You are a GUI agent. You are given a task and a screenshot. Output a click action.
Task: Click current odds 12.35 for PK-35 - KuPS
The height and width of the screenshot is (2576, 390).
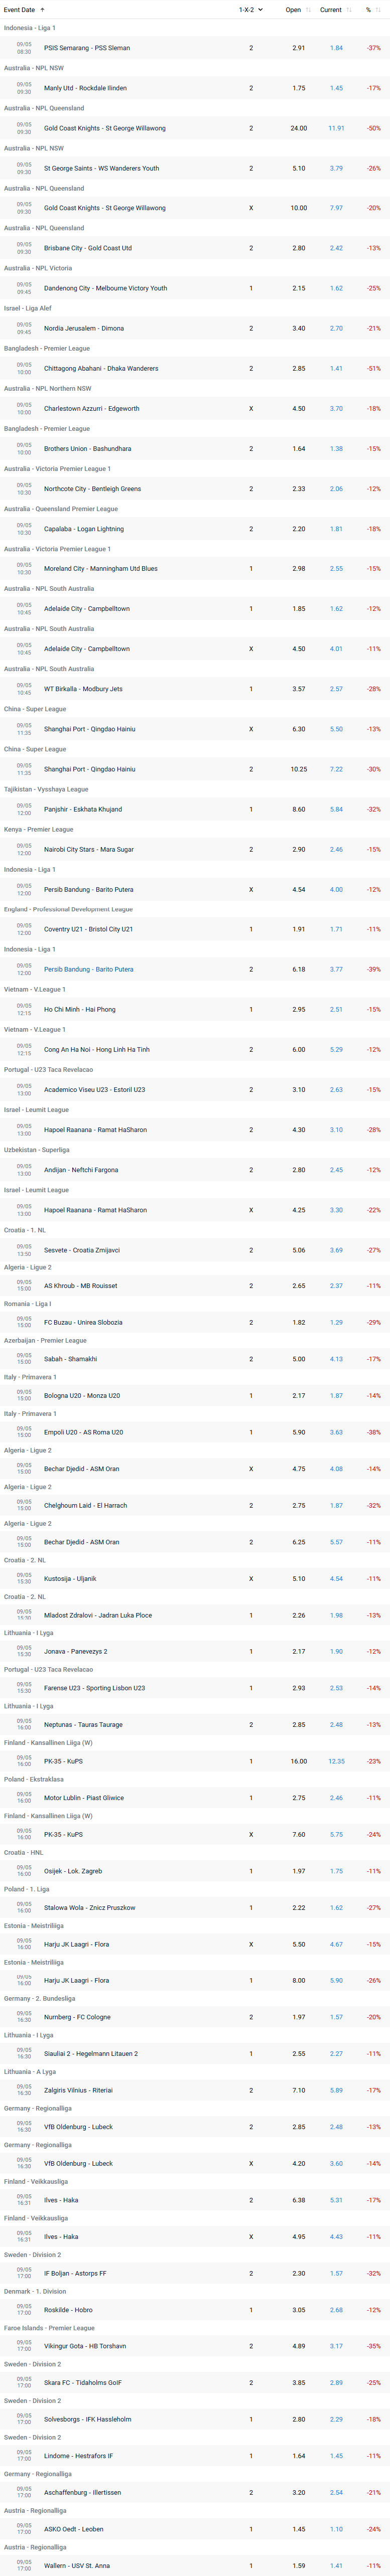point(336,1761)
